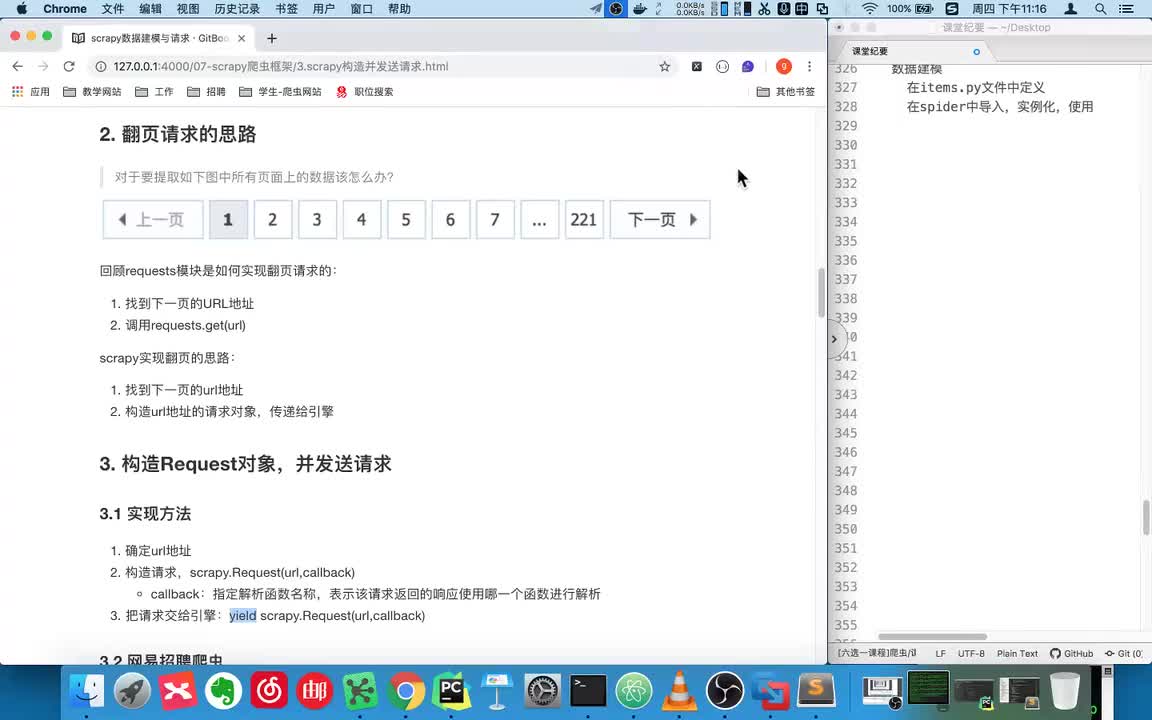The height and width of the screenshot is (720, 1152).
Task: Click the Git status item in Atom status bar
Action: pos(1123,653)
